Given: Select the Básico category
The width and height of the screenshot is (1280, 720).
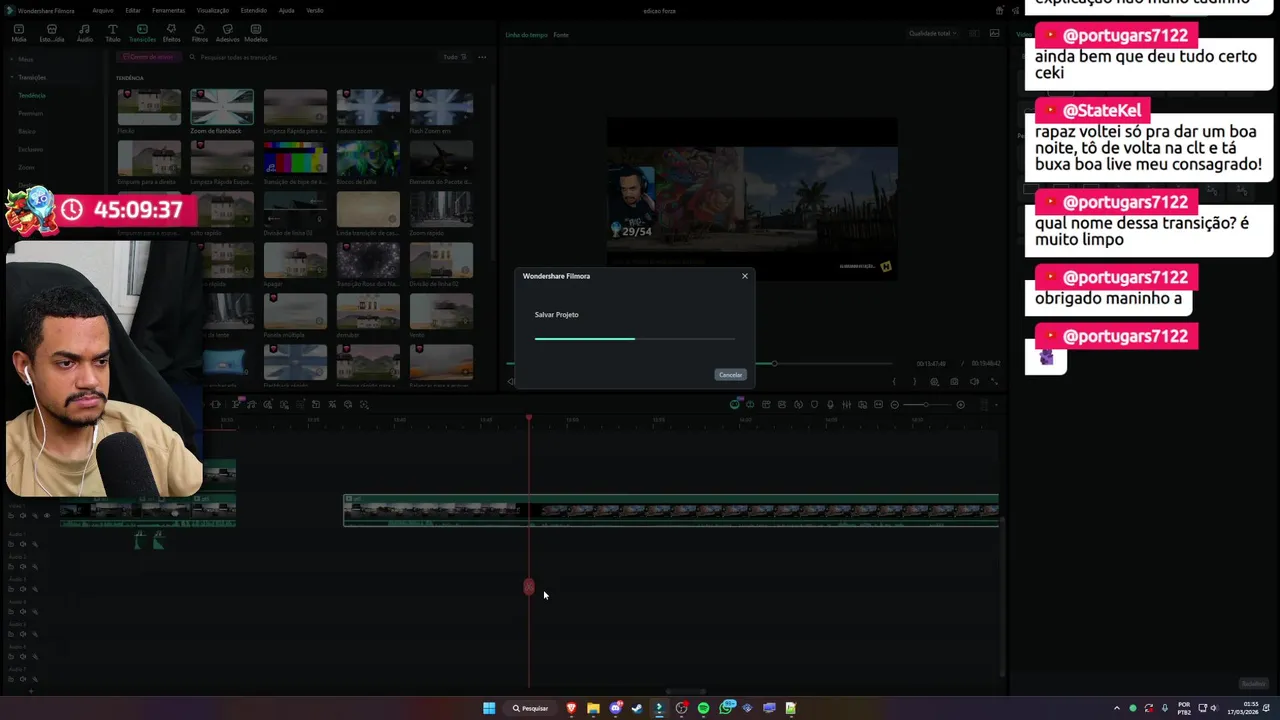Looking at the screenshot, I should pos(27,131).
